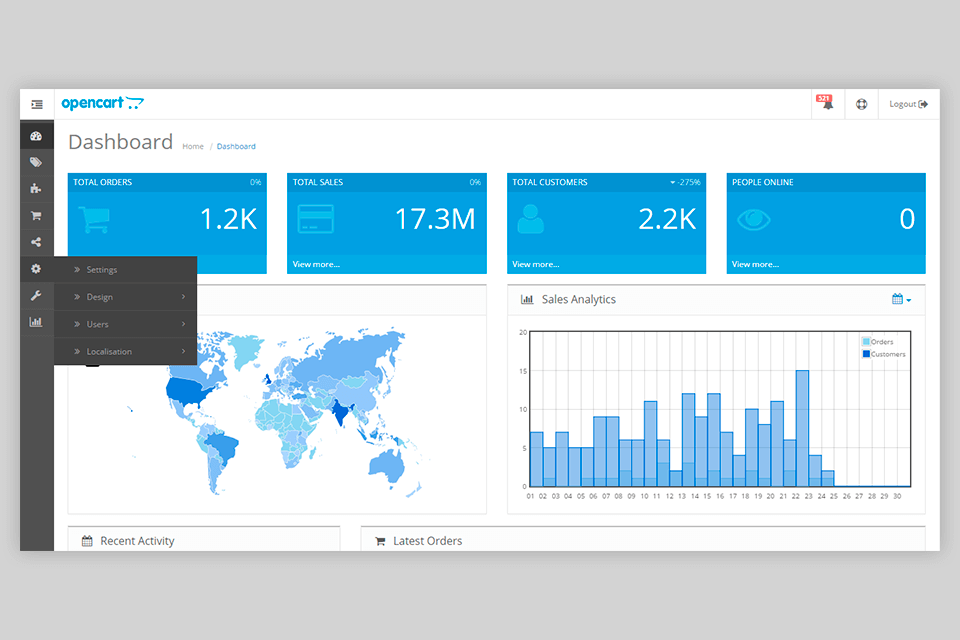The height and width of the screenshot is (640, 960).
Task: Click the 1.2K total orders value
Action: pyautogui.click(x=228, y=219)
